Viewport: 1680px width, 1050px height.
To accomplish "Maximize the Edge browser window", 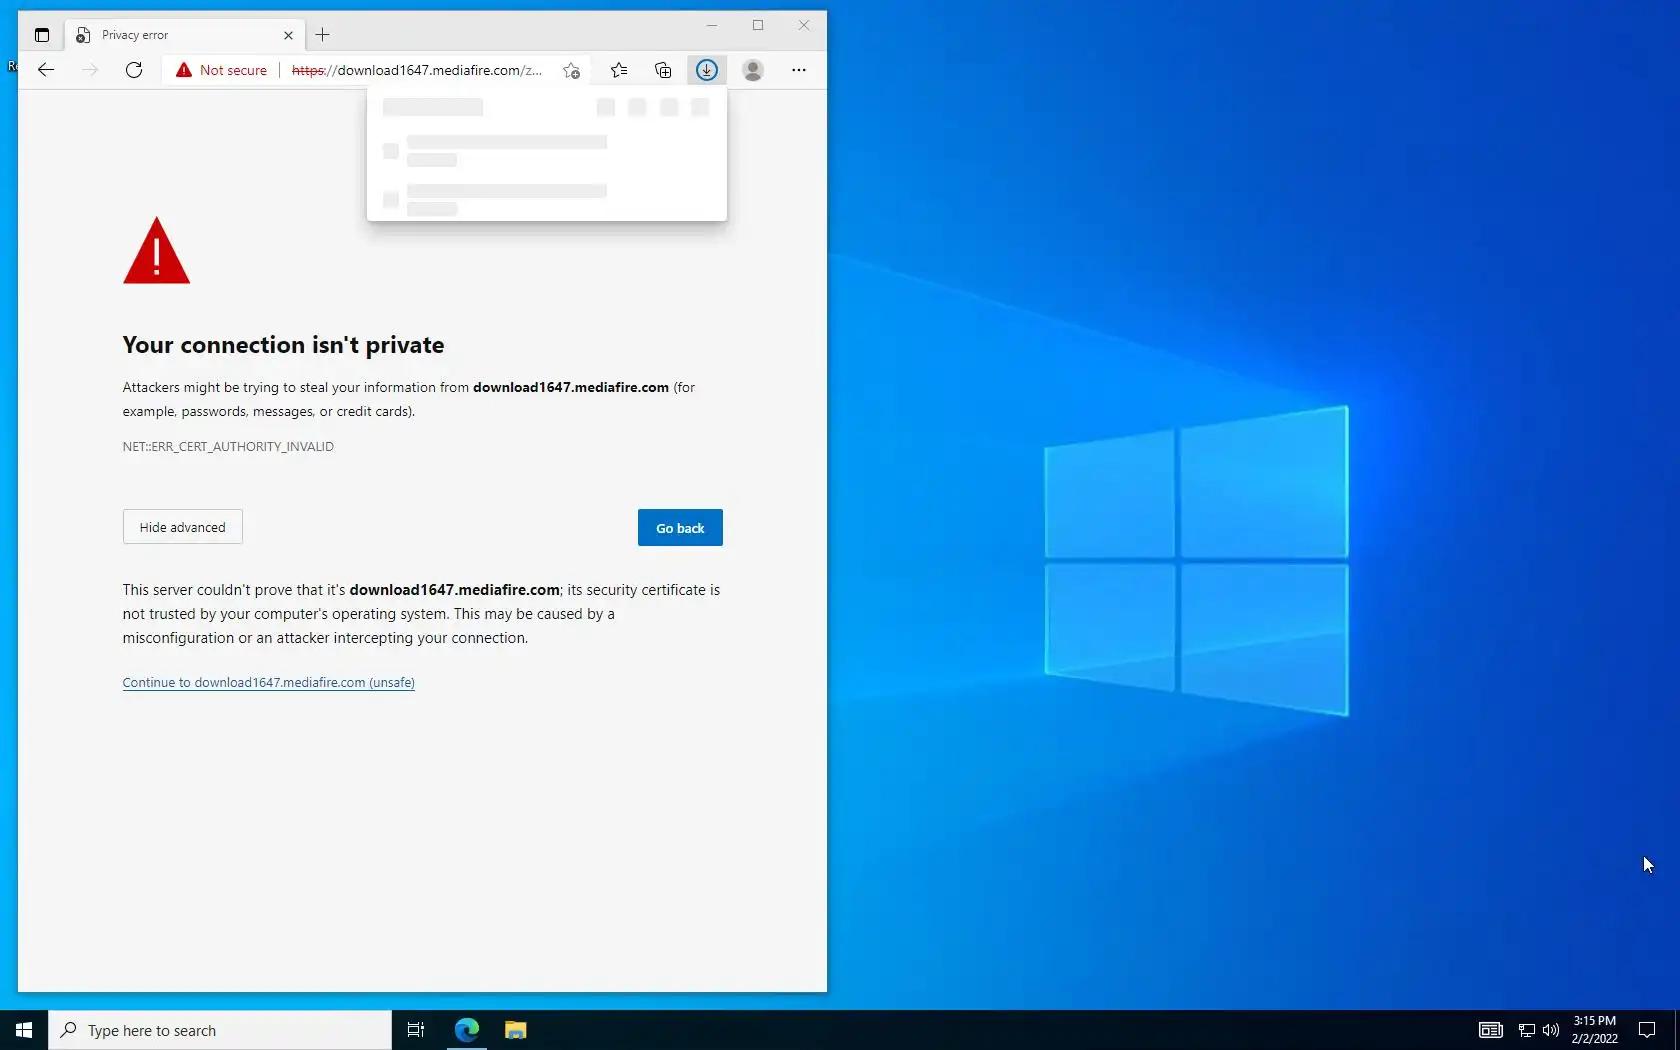I will coord(758,26).
